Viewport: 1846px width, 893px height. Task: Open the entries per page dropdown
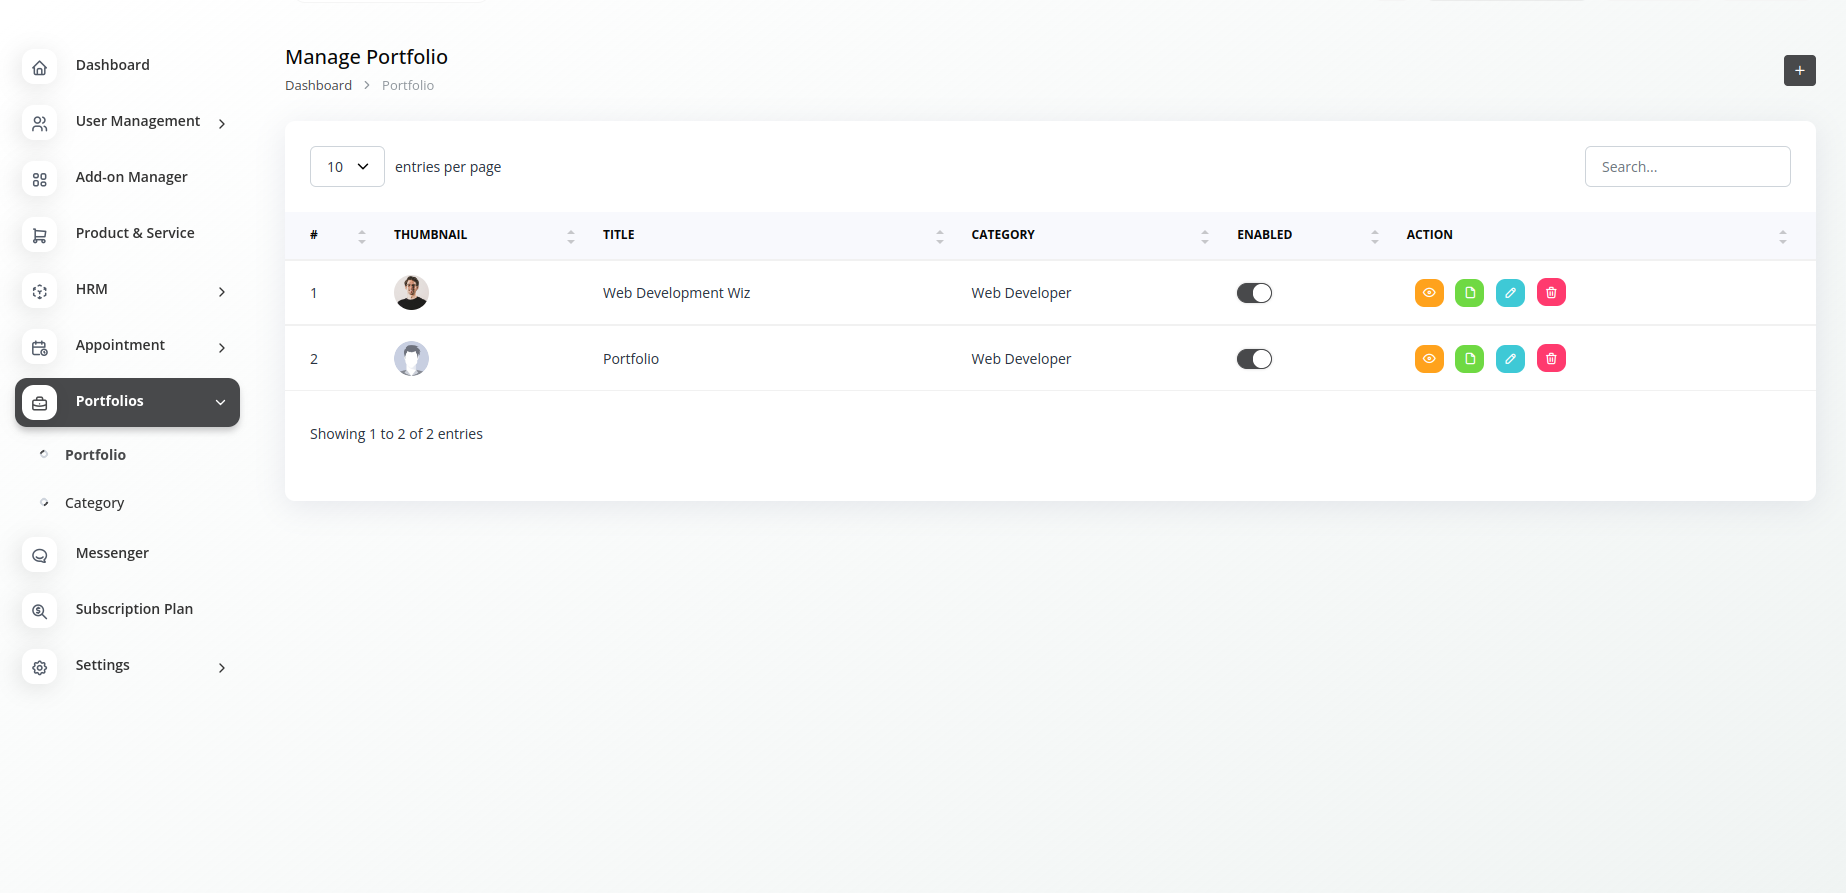347,167
